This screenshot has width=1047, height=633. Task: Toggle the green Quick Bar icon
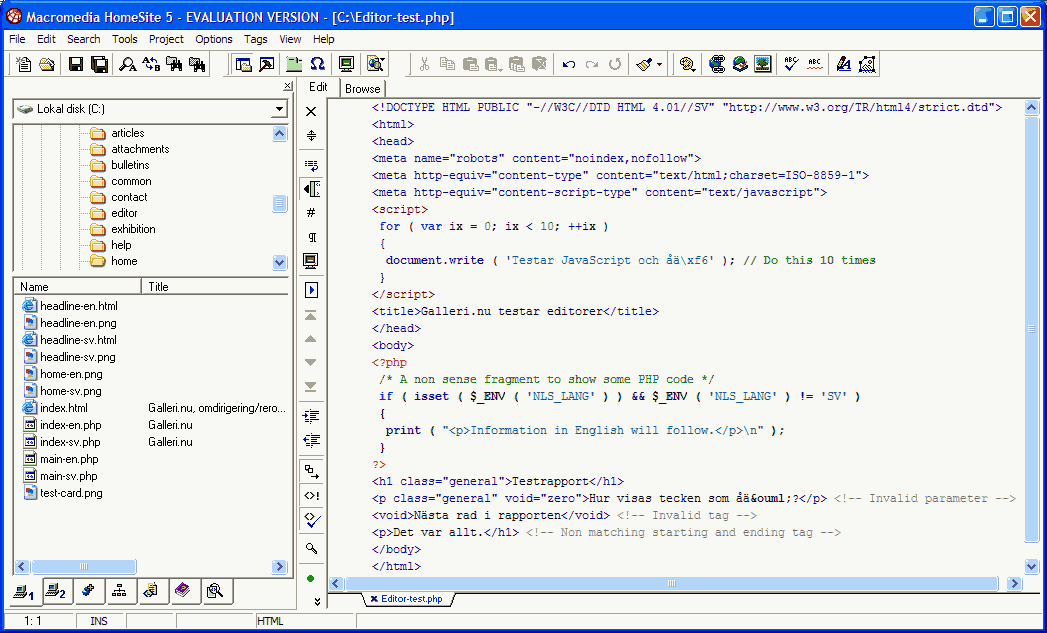click(x=294, y=64)
